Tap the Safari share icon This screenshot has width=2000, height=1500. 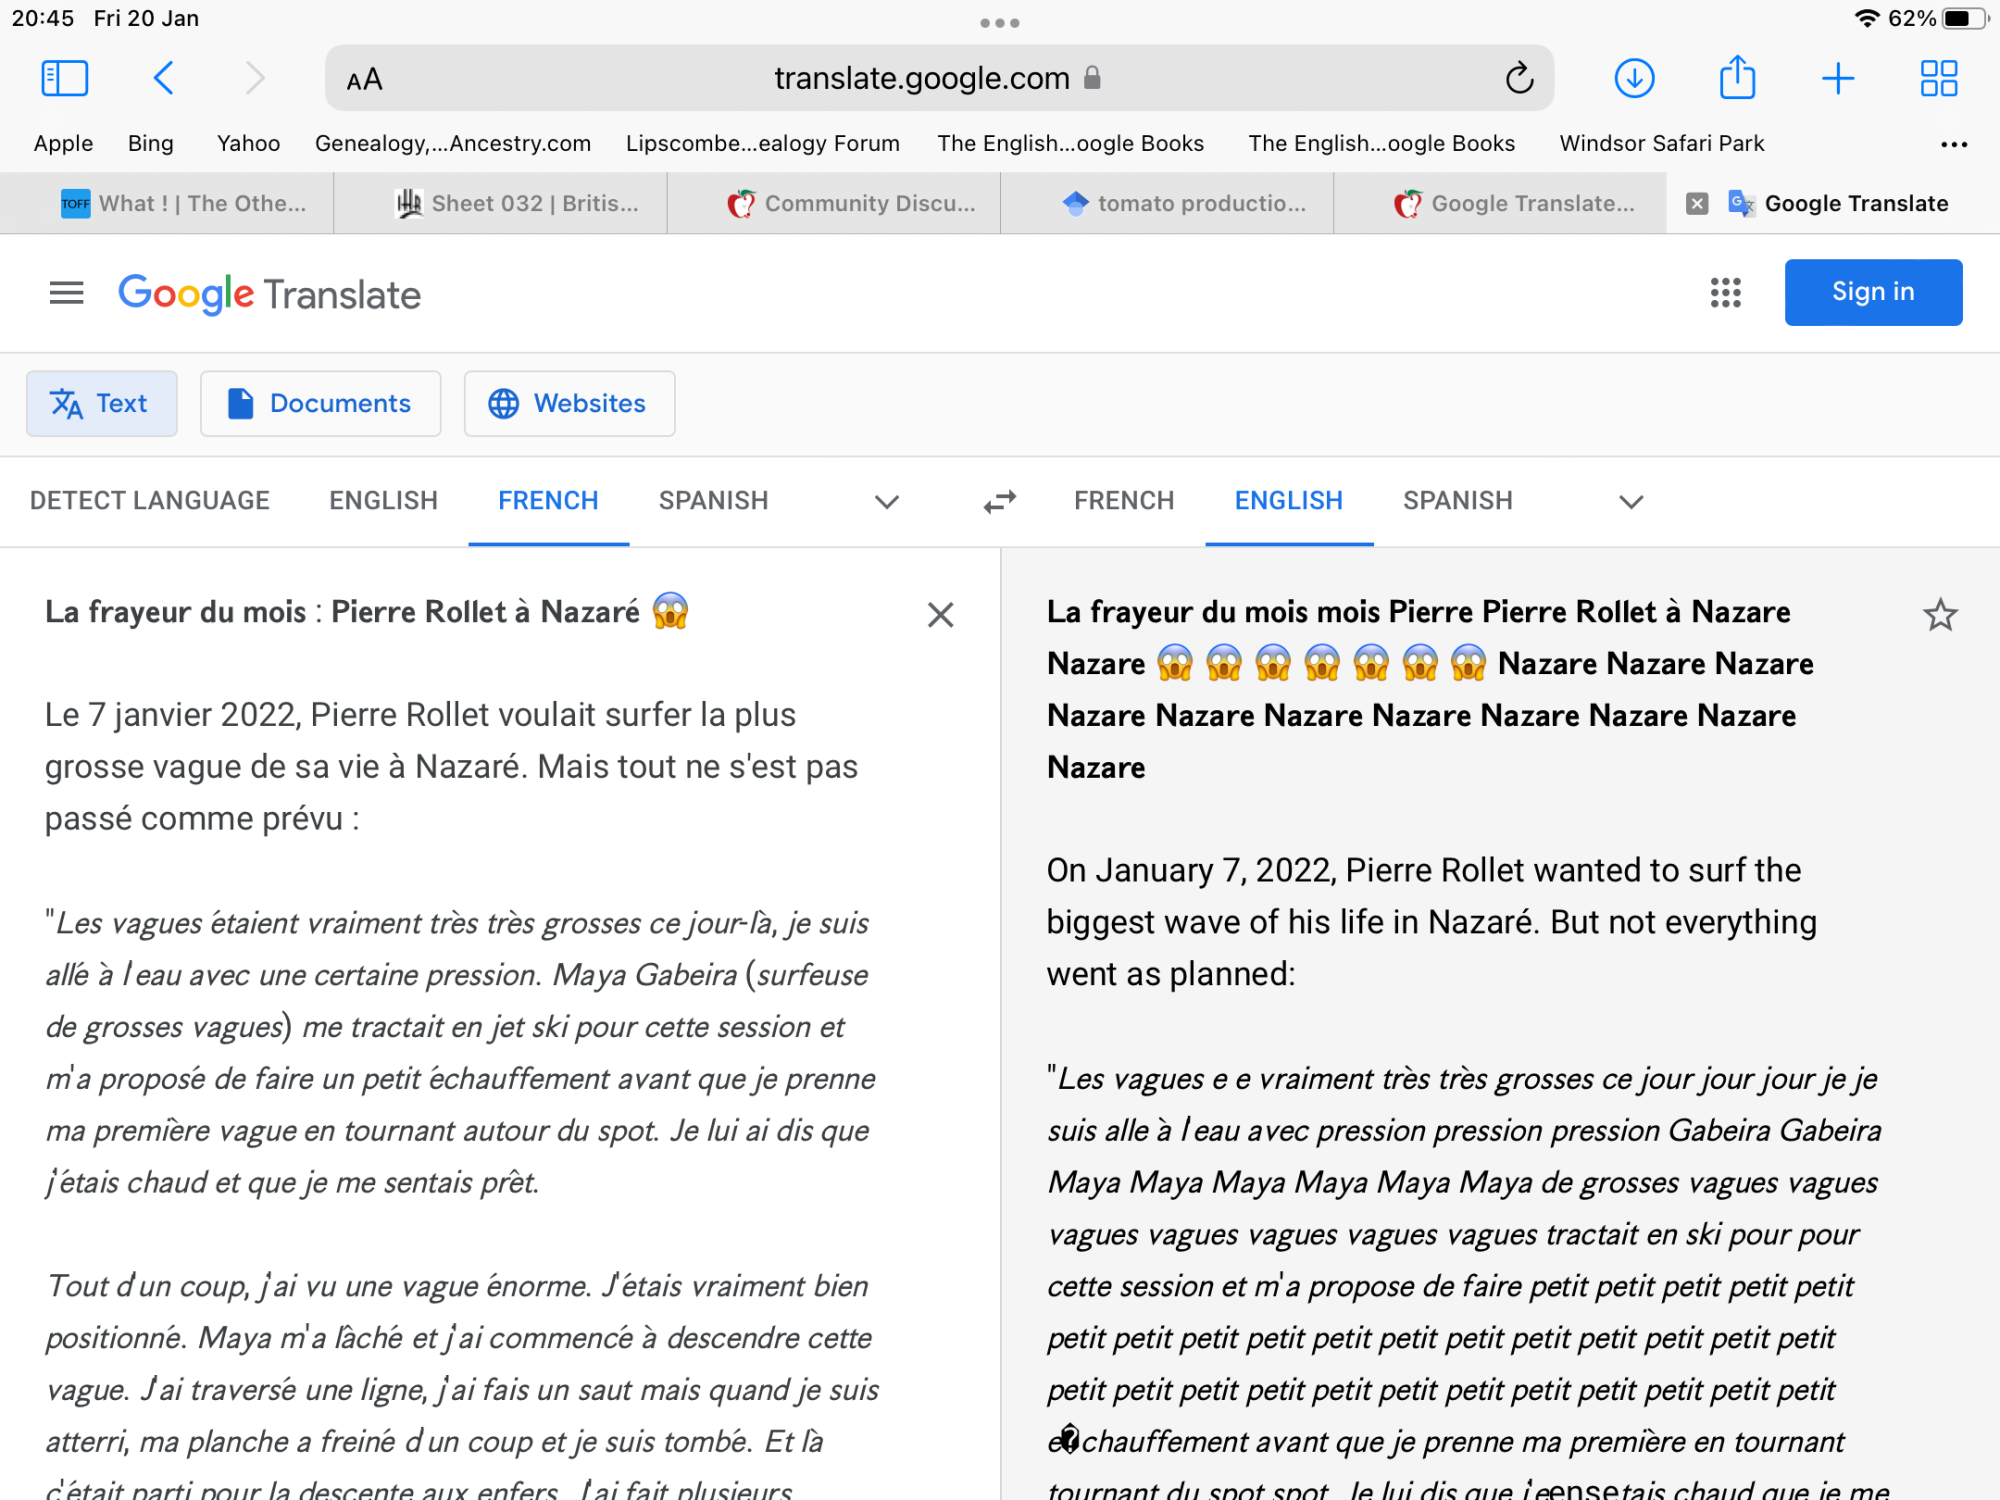click(1737, 78)
